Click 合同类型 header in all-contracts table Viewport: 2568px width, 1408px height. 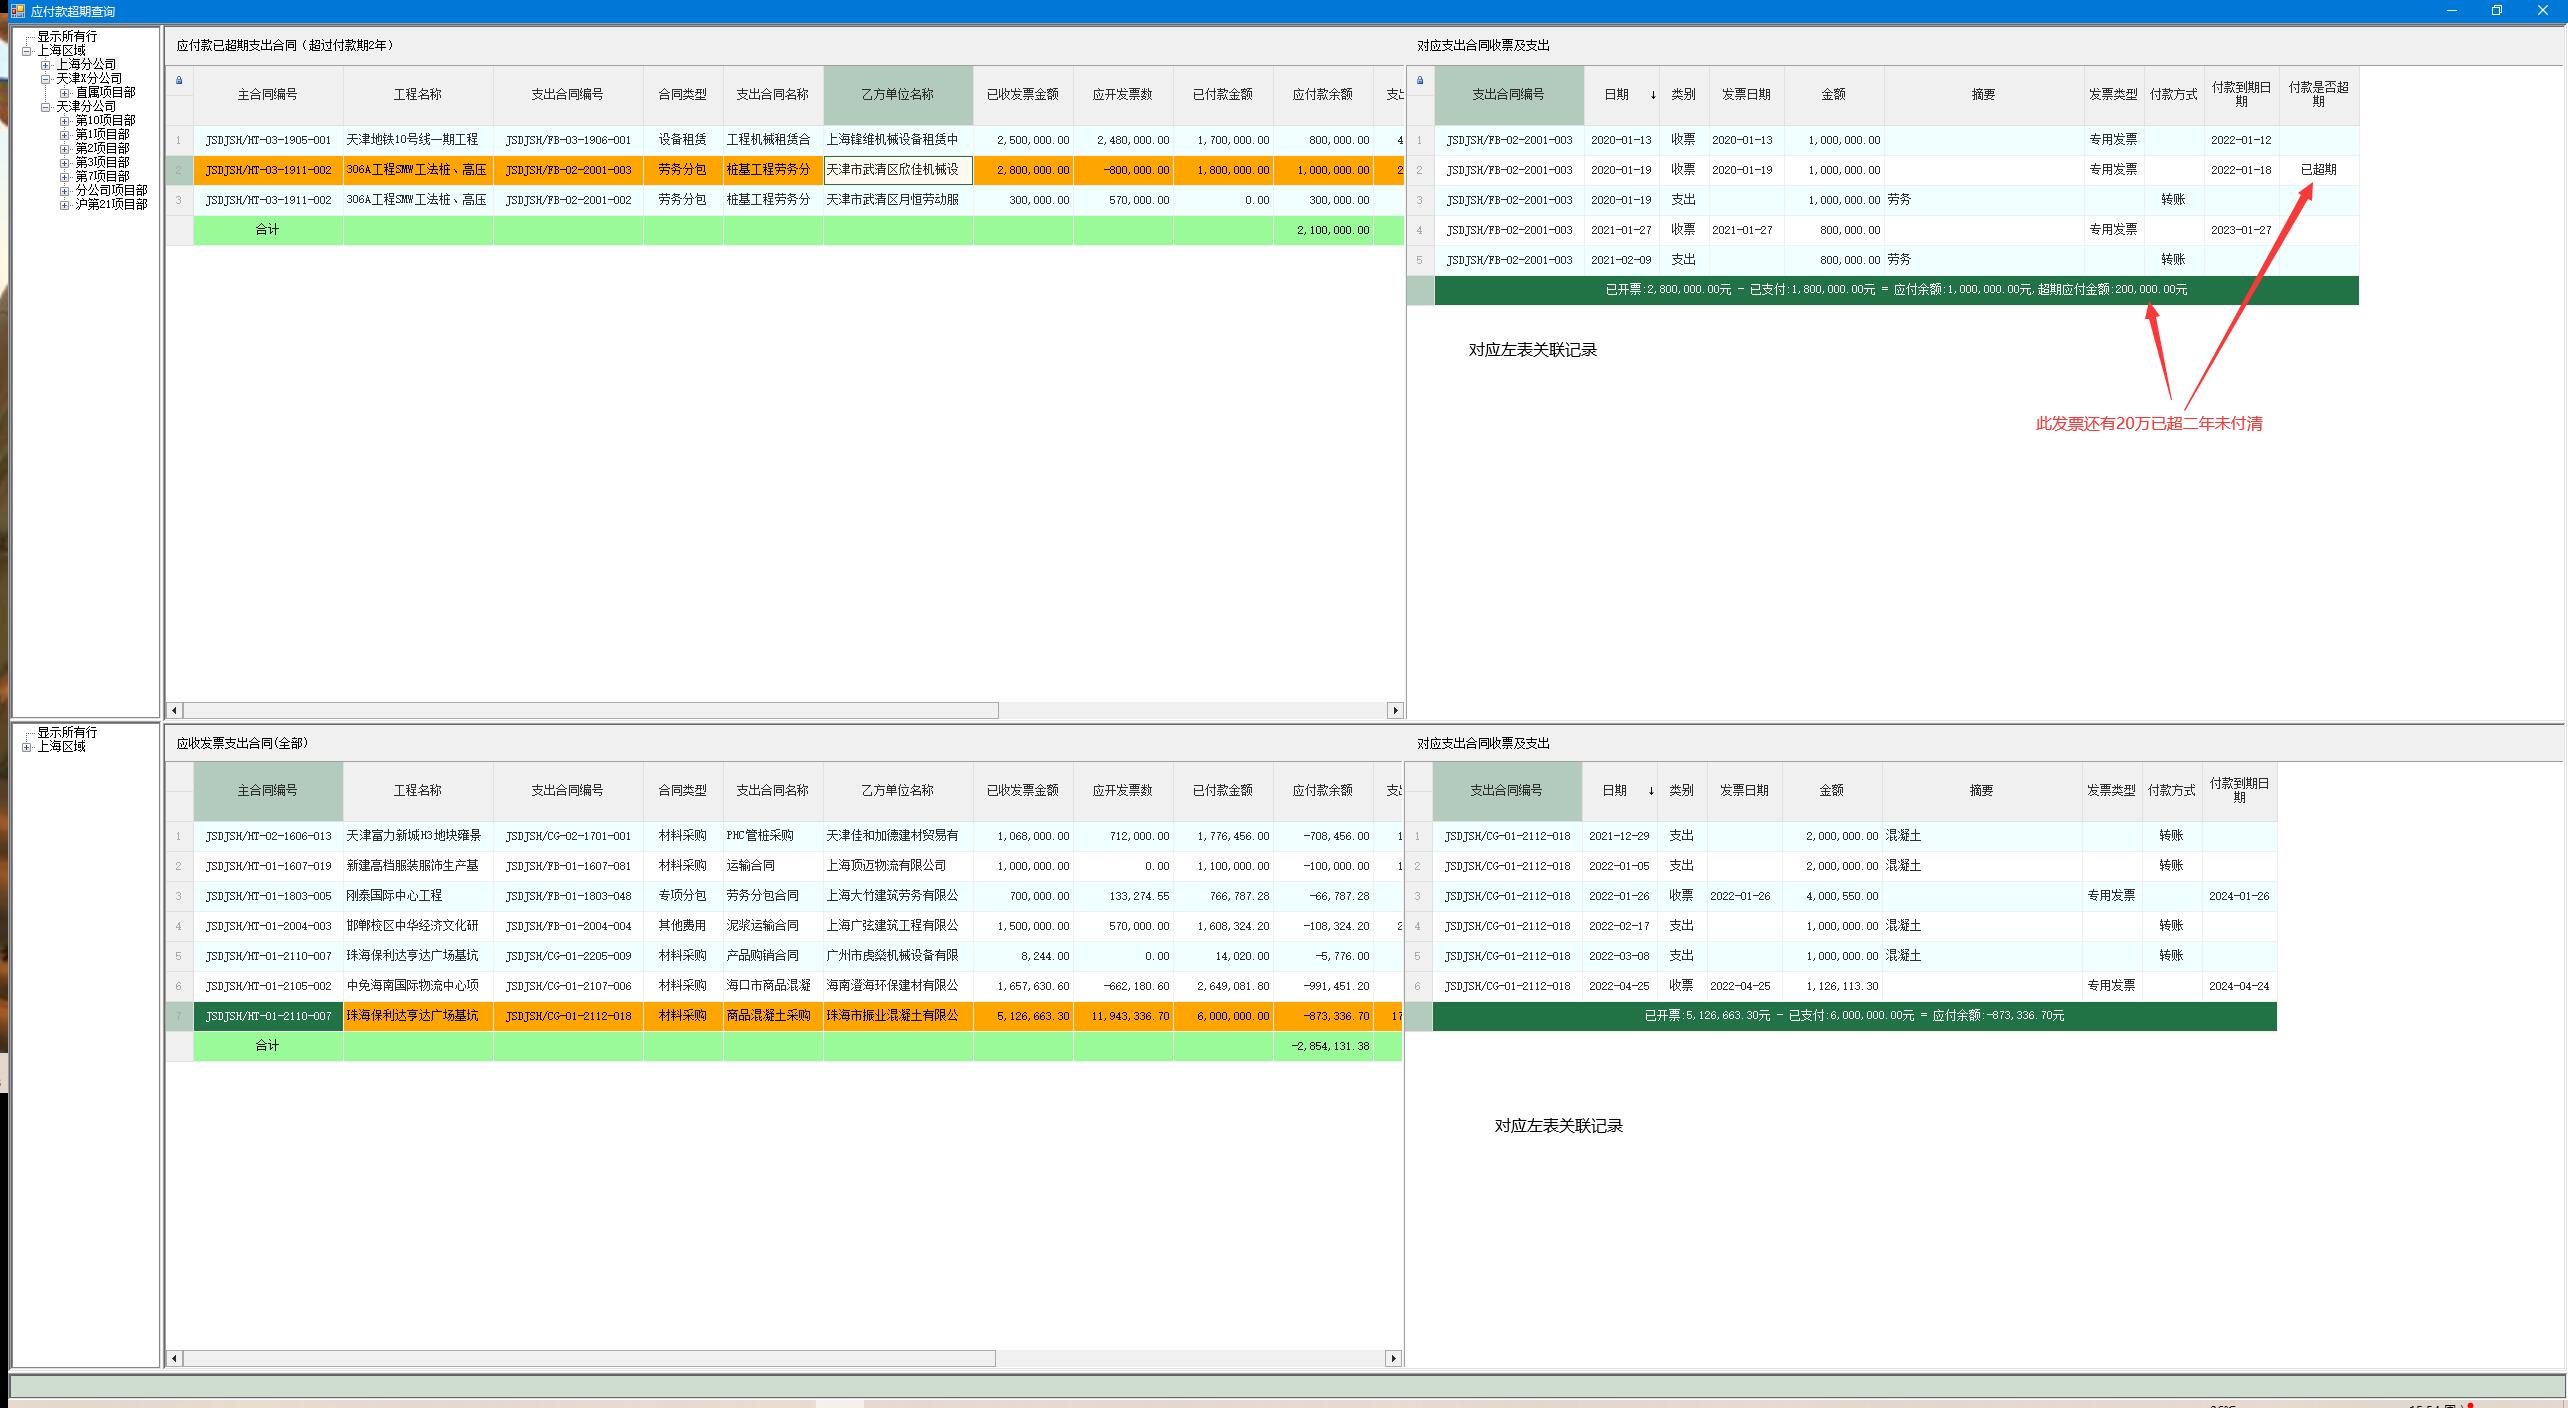(683, 791)
